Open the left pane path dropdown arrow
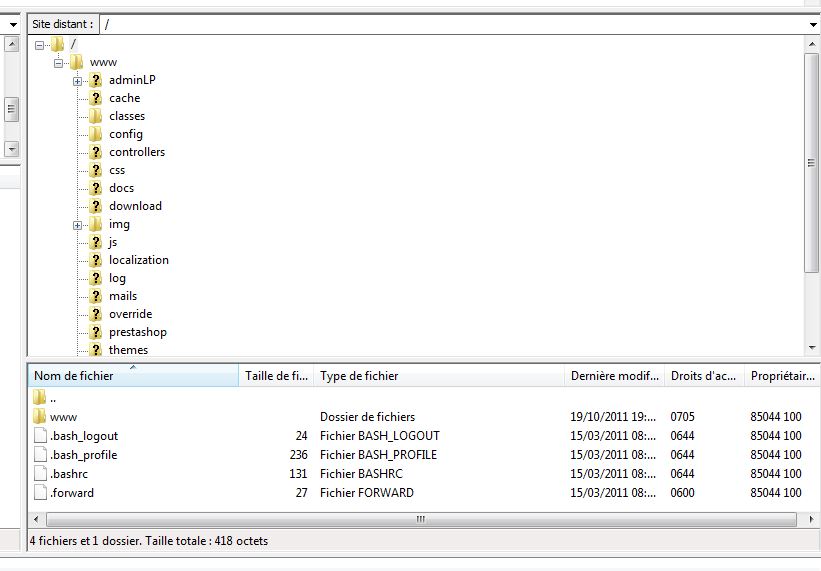Screen dimensions: 821x571 (13, 25)
